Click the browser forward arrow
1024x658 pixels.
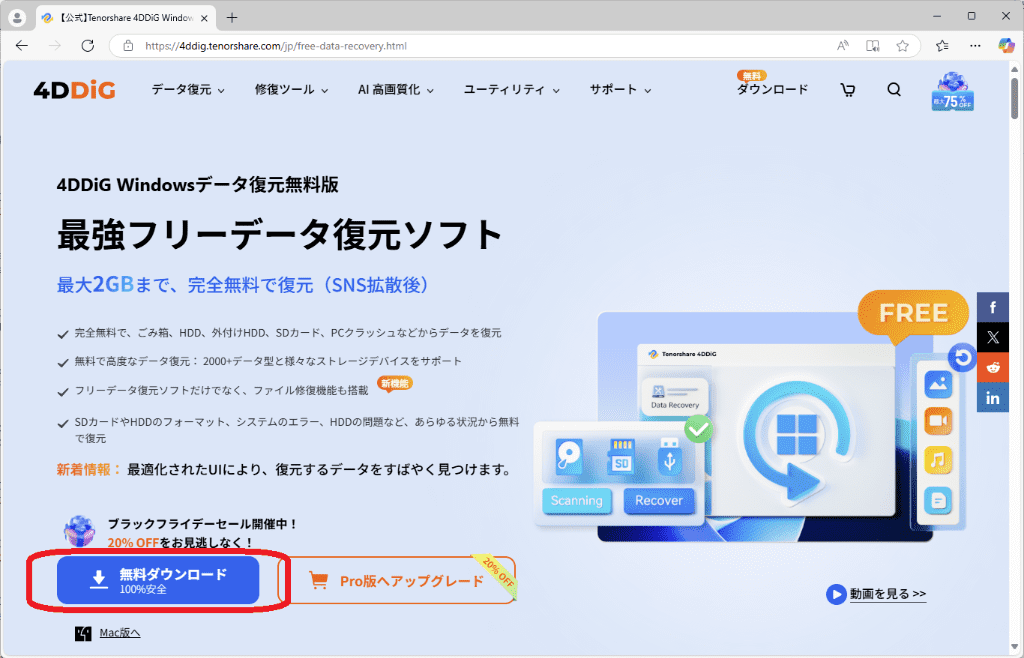55,46
